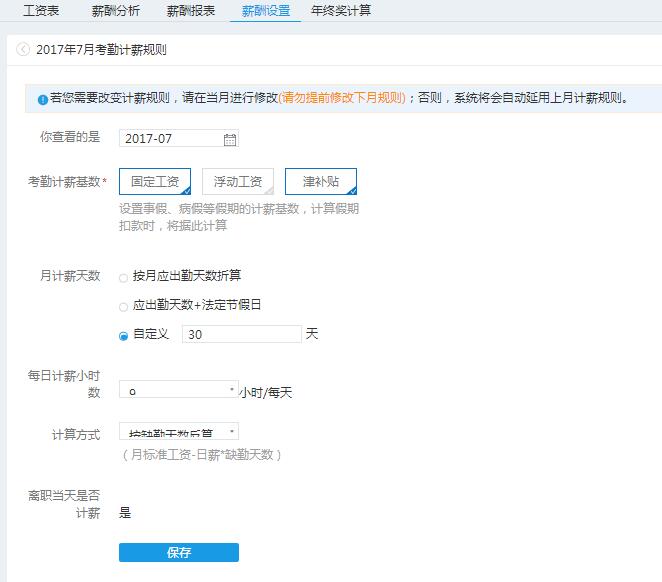Open the 薪酬报表 tab
This screenshot has width=662, height=582.
point(191,11)
